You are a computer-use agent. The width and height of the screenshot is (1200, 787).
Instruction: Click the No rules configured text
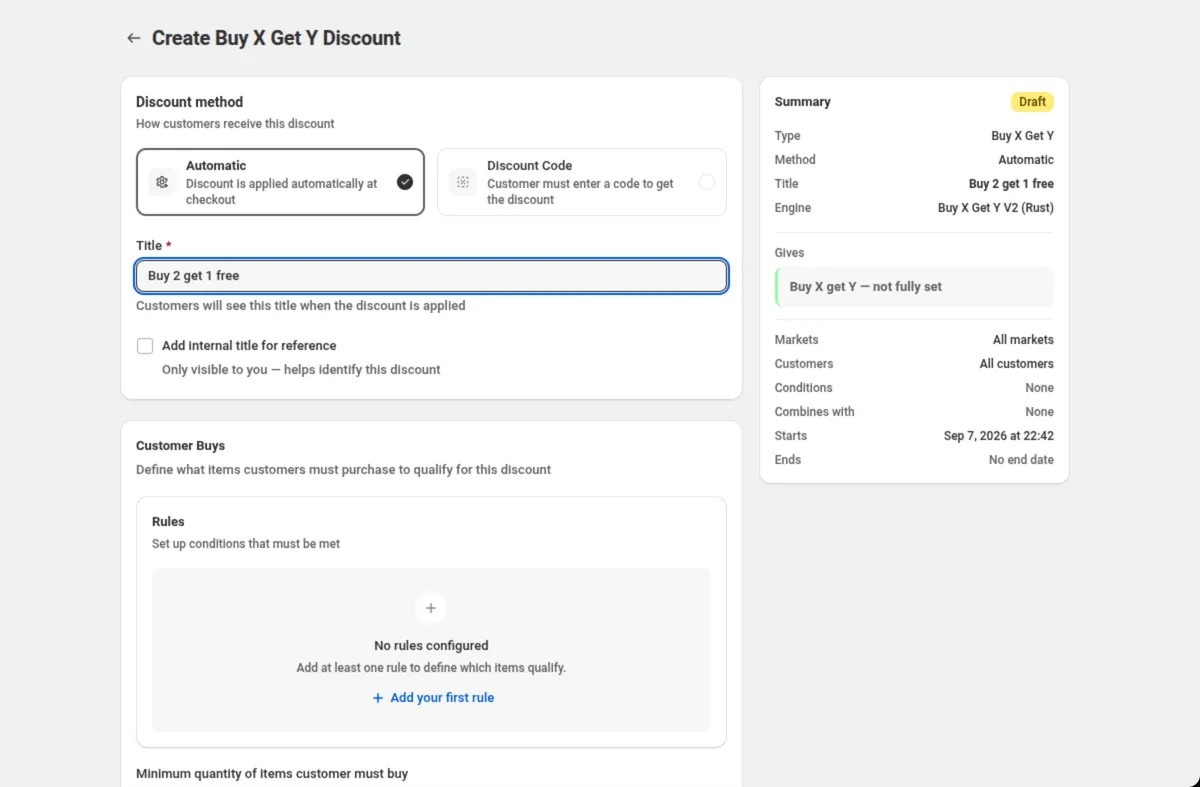click(431, 646)
